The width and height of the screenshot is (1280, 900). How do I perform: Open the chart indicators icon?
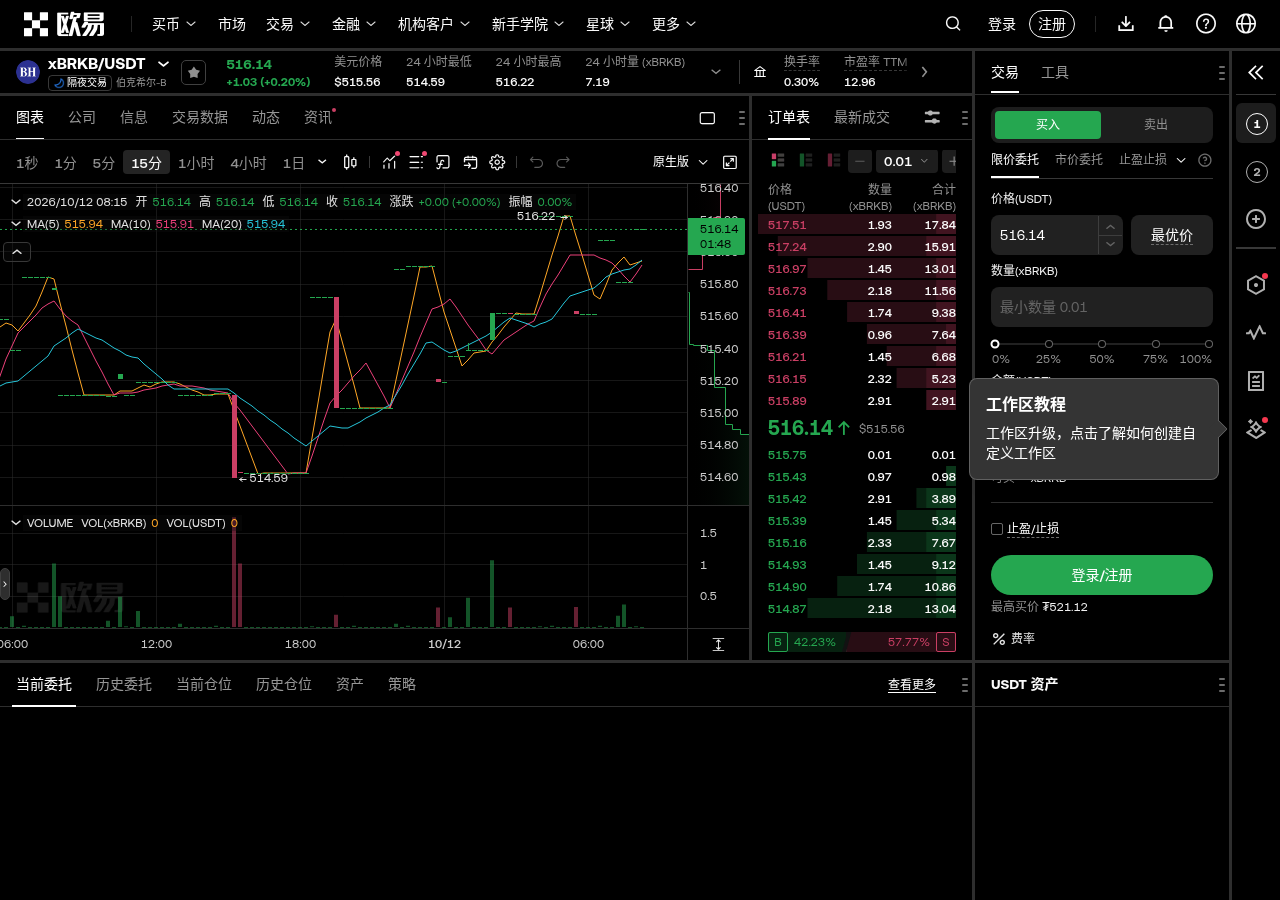[x=390, y=162]
